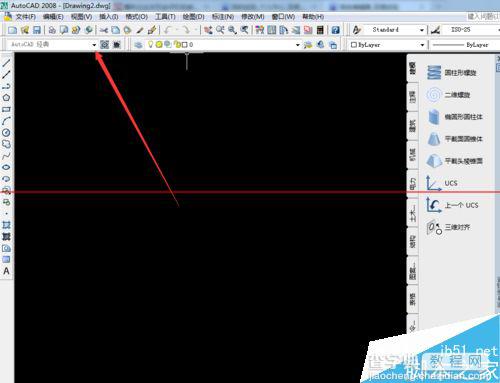
Task: Click the Open file icon
Action: (25, 30)
